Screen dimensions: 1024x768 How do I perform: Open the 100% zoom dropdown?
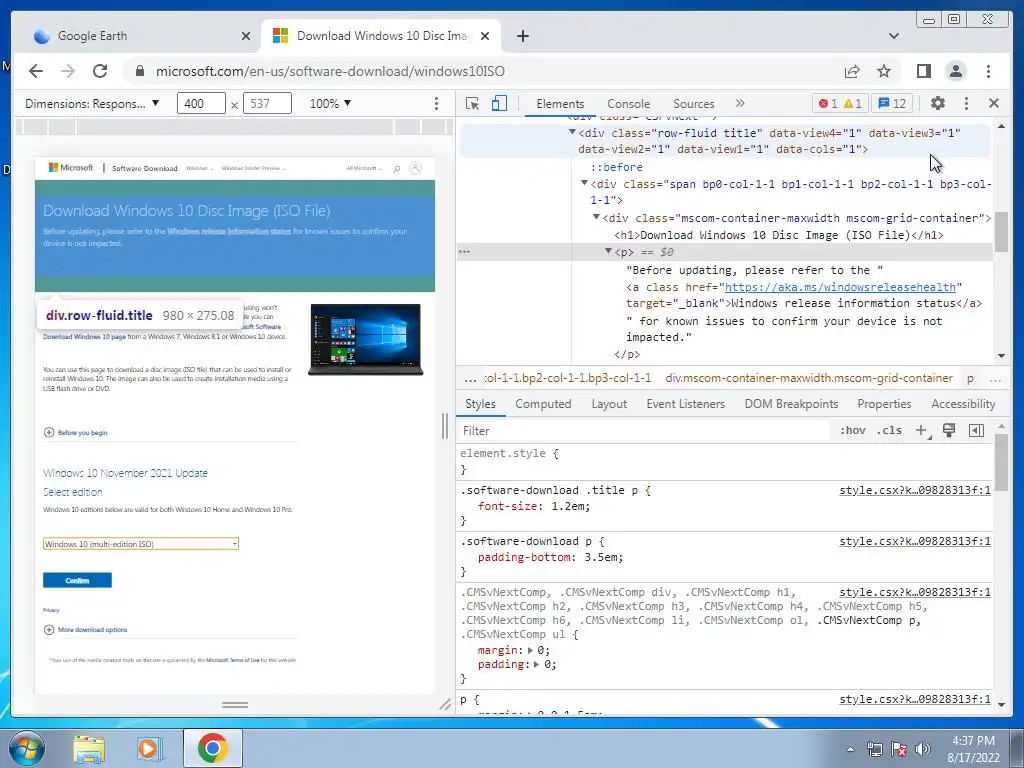(330, 103)
